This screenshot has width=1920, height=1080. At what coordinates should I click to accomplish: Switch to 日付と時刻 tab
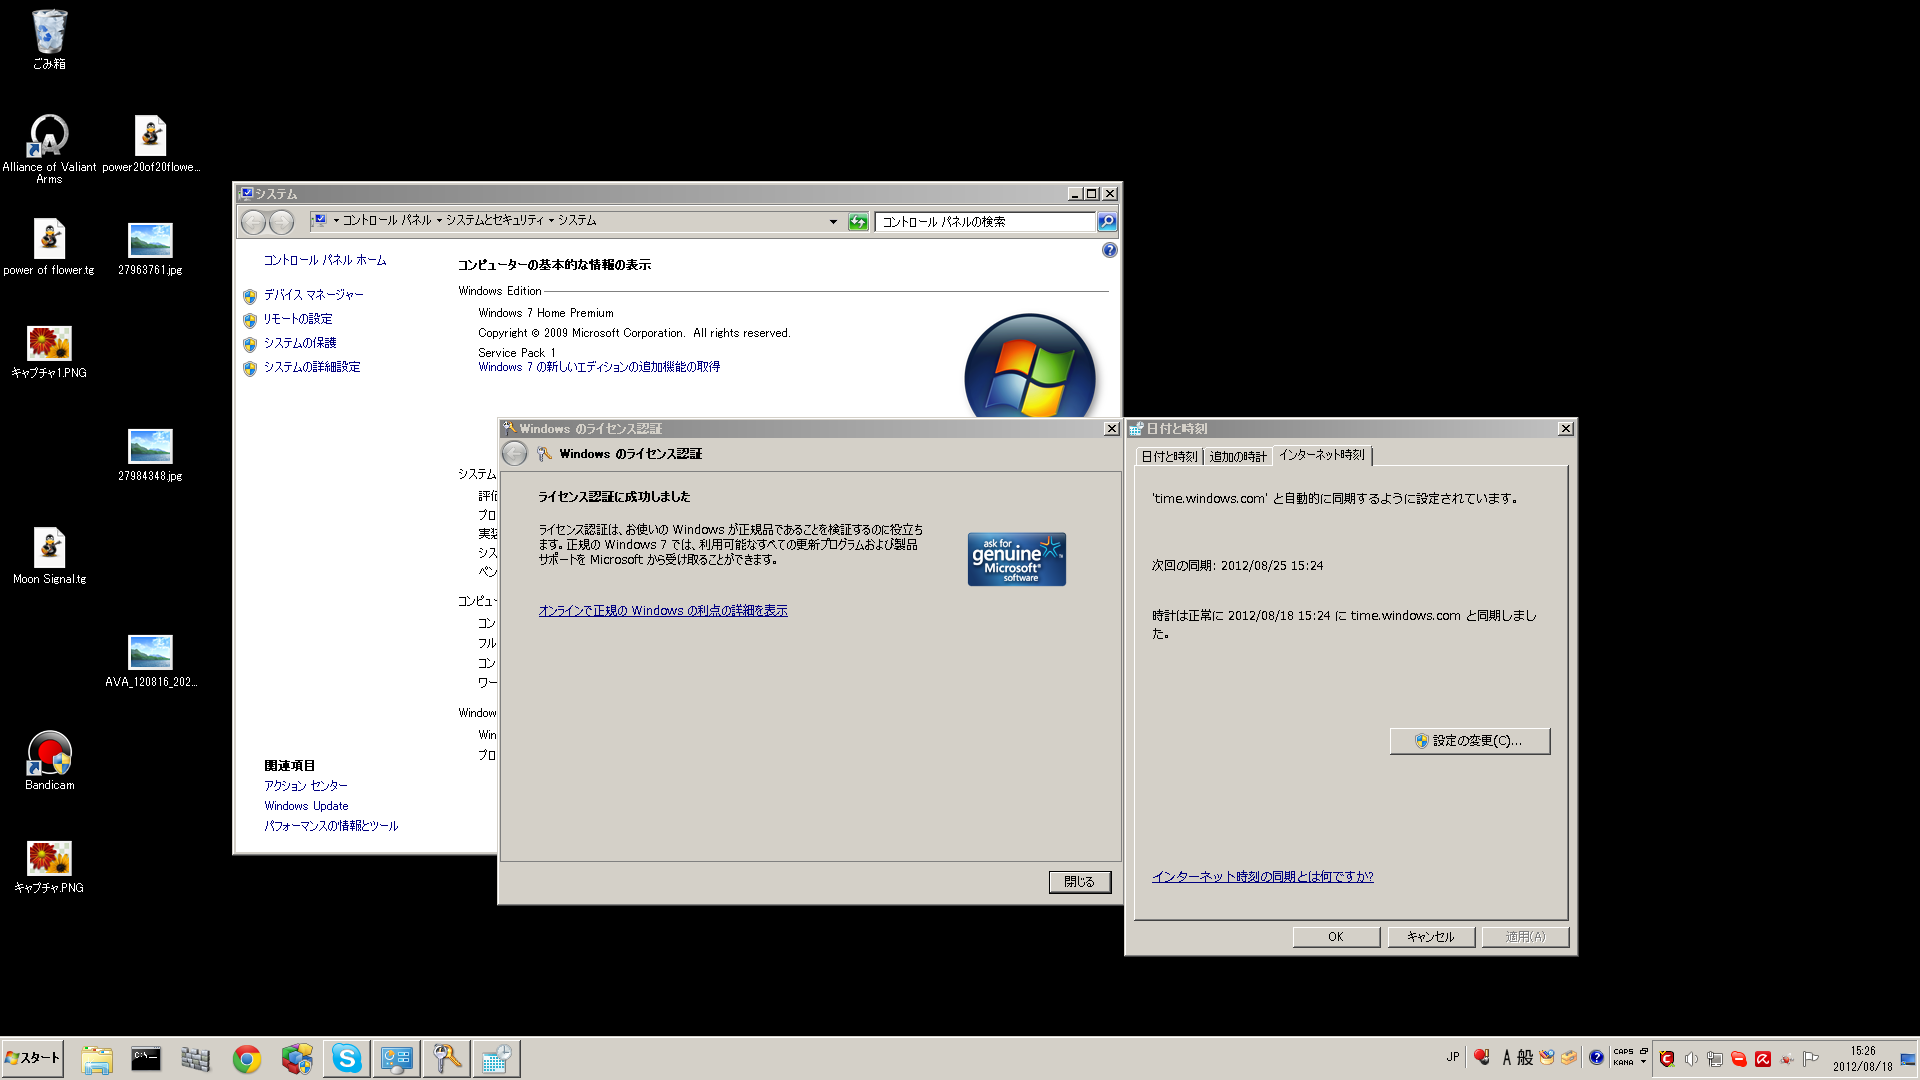(x=1169, y=457)
